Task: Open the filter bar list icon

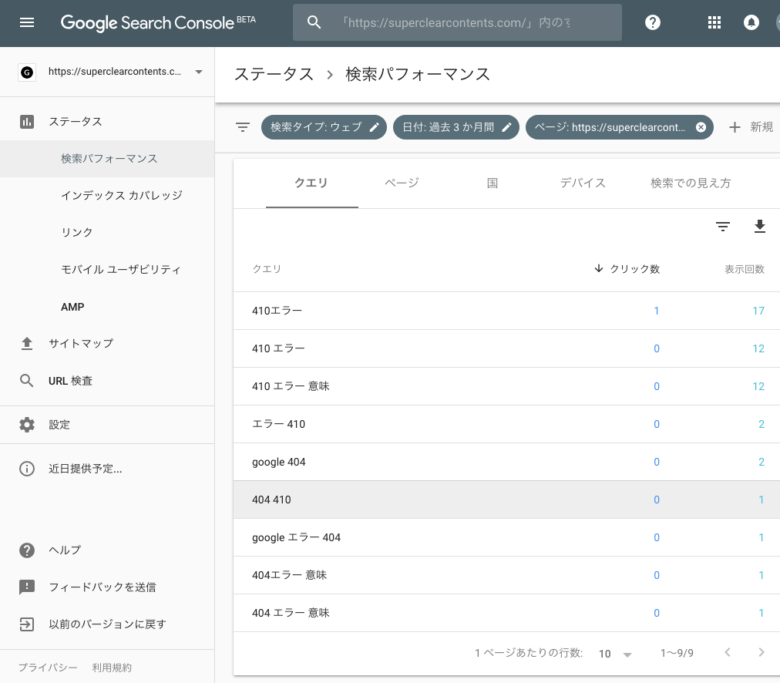Action: (242, 127)
